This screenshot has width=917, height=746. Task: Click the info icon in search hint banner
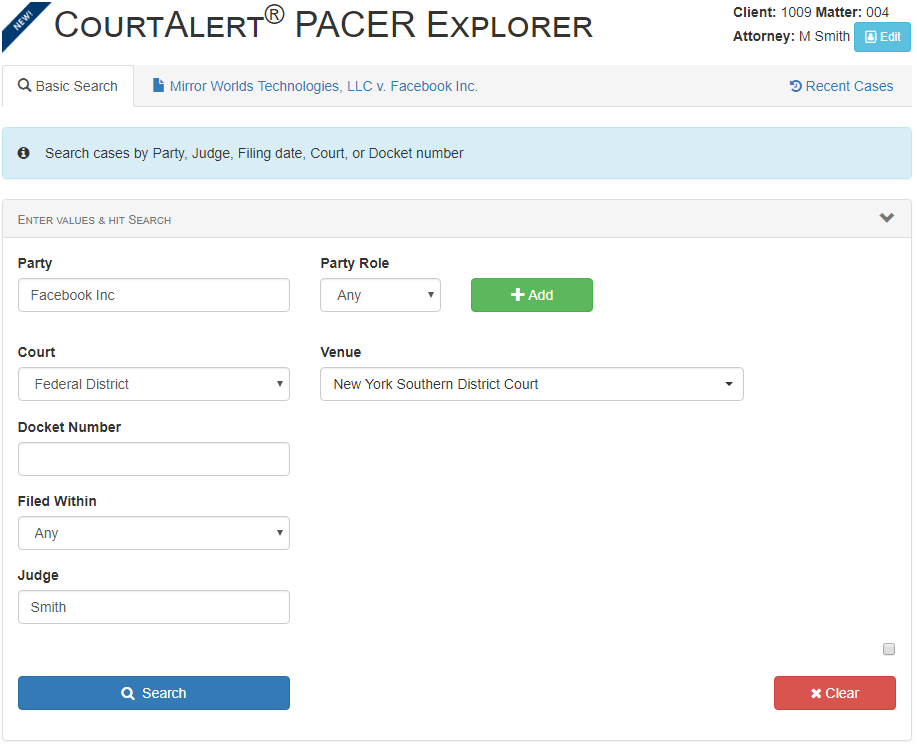tap(23, 153)
